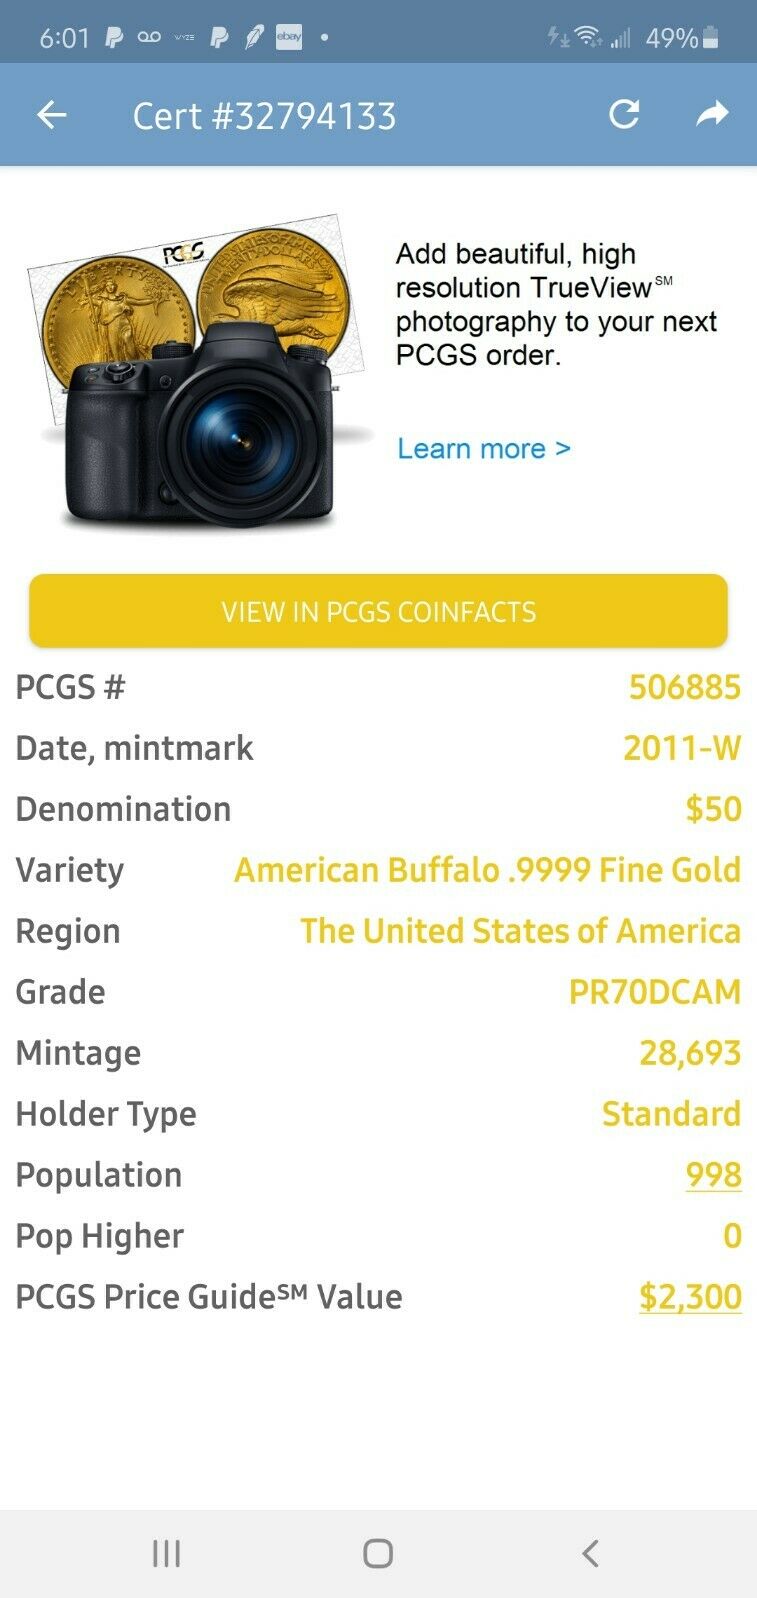The height and width of the screenshot is (1598, 757).
Task: Tap the PCGS number 506885
Action: [684, 687]
